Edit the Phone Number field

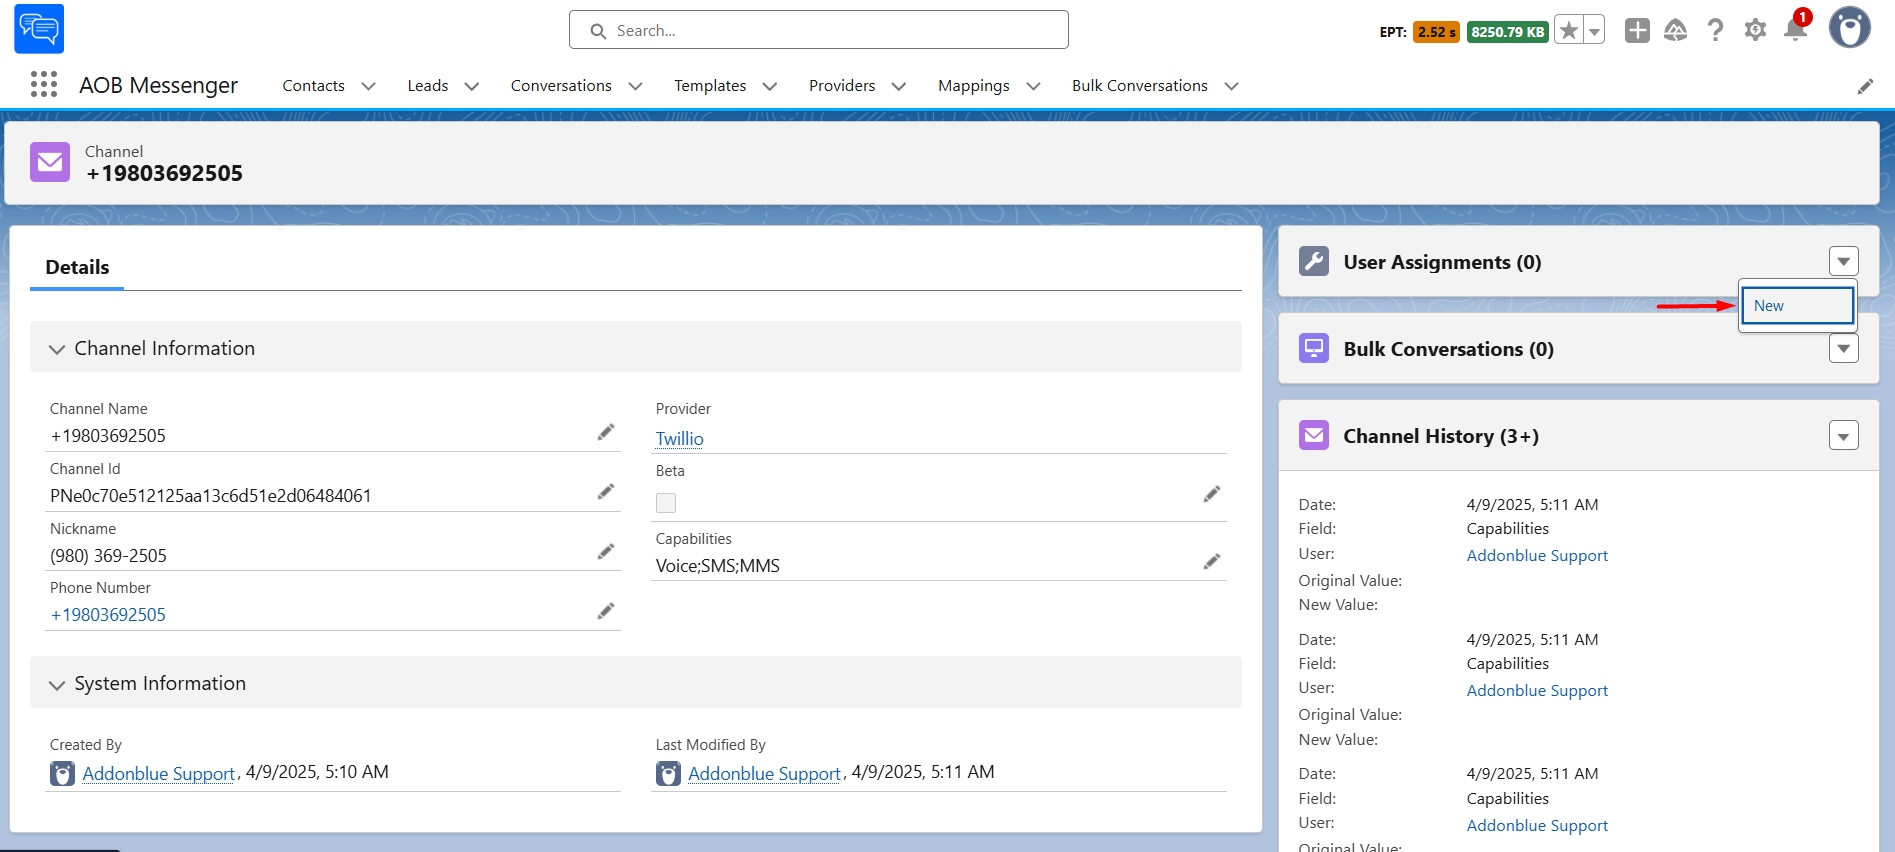(x=606, y=611)
